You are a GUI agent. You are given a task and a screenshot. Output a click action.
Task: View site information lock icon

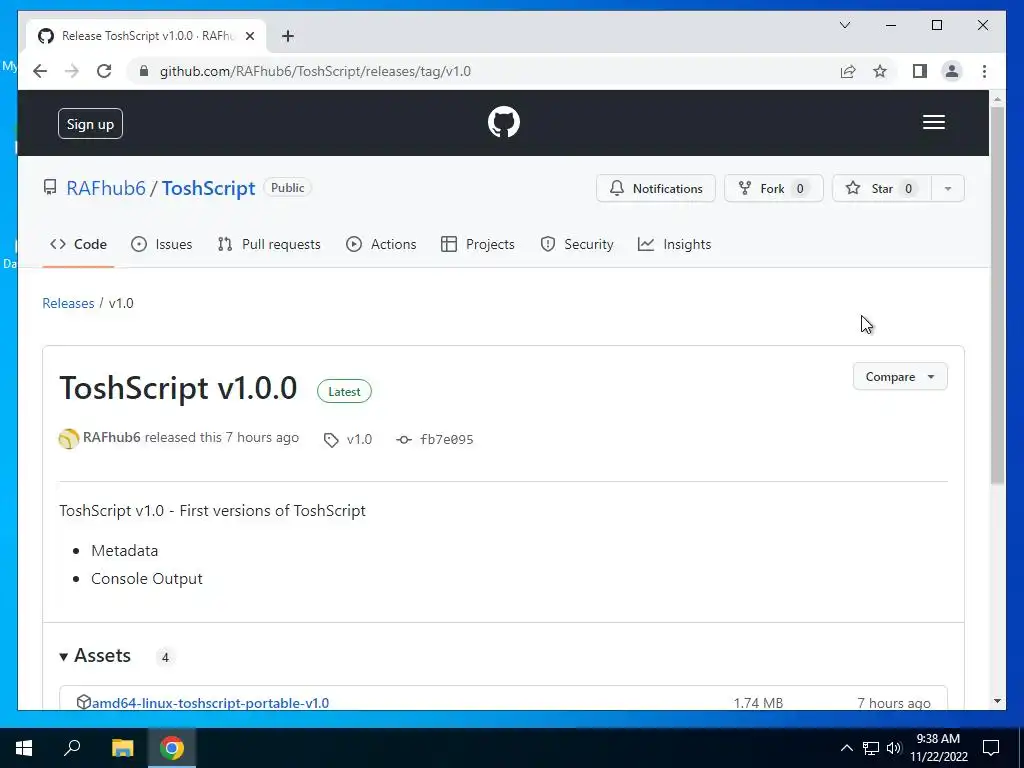(x=144, y=71)
